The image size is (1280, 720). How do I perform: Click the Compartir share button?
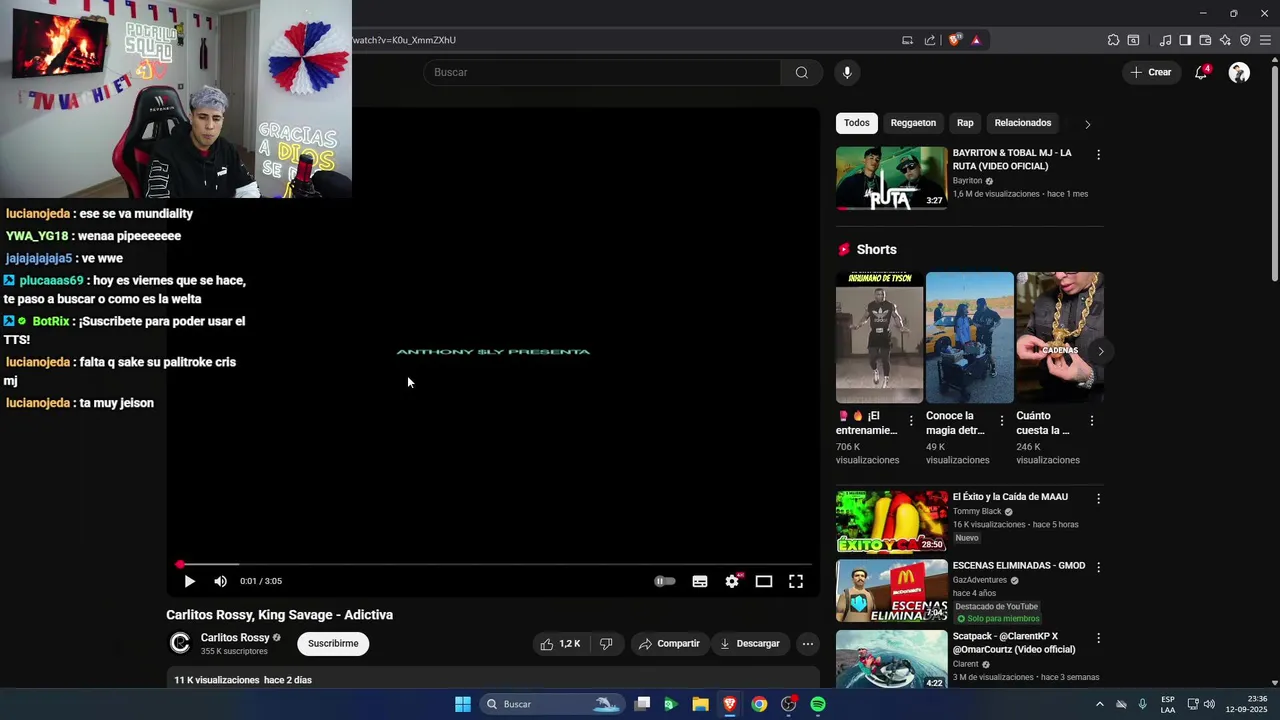[669, 644]
